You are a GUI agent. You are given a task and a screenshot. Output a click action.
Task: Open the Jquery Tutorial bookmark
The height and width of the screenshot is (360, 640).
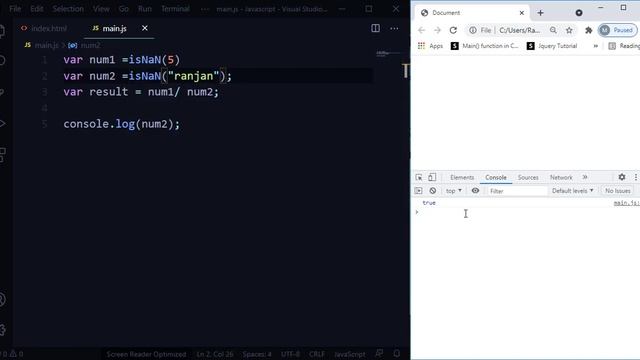pos(552,46)
